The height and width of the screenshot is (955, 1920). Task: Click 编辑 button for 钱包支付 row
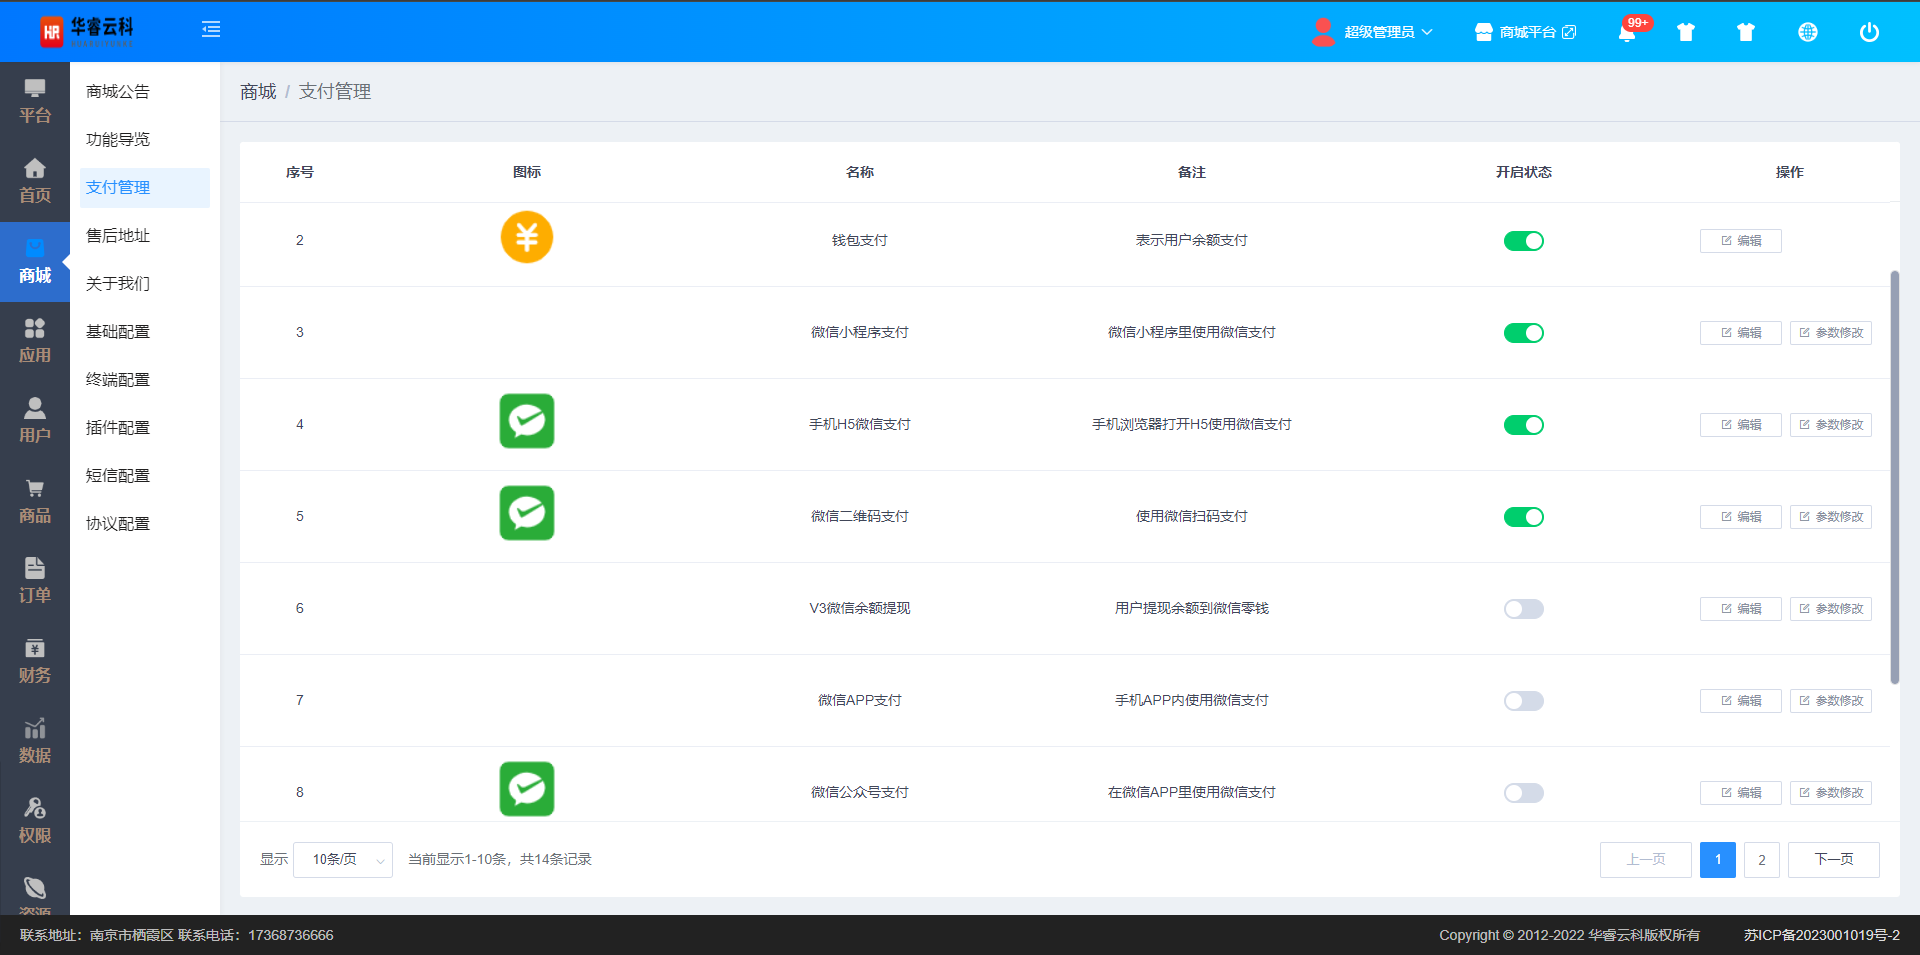(x=1740, y=241)
